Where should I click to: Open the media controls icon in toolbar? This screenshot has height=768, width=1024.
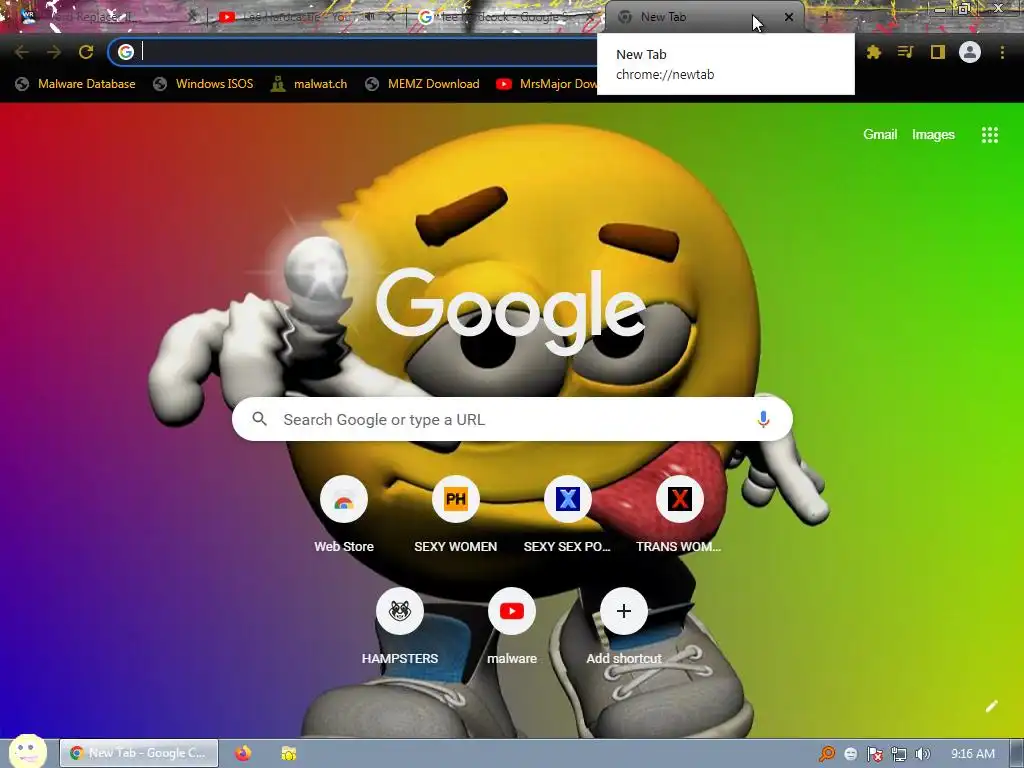(905, 52)
